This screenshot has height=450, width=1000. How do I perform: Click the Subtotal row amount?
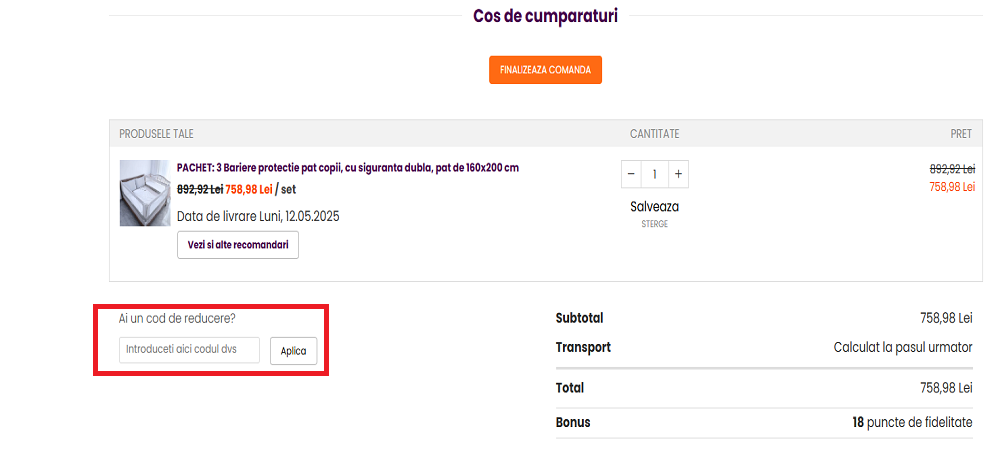pos(946,318)
